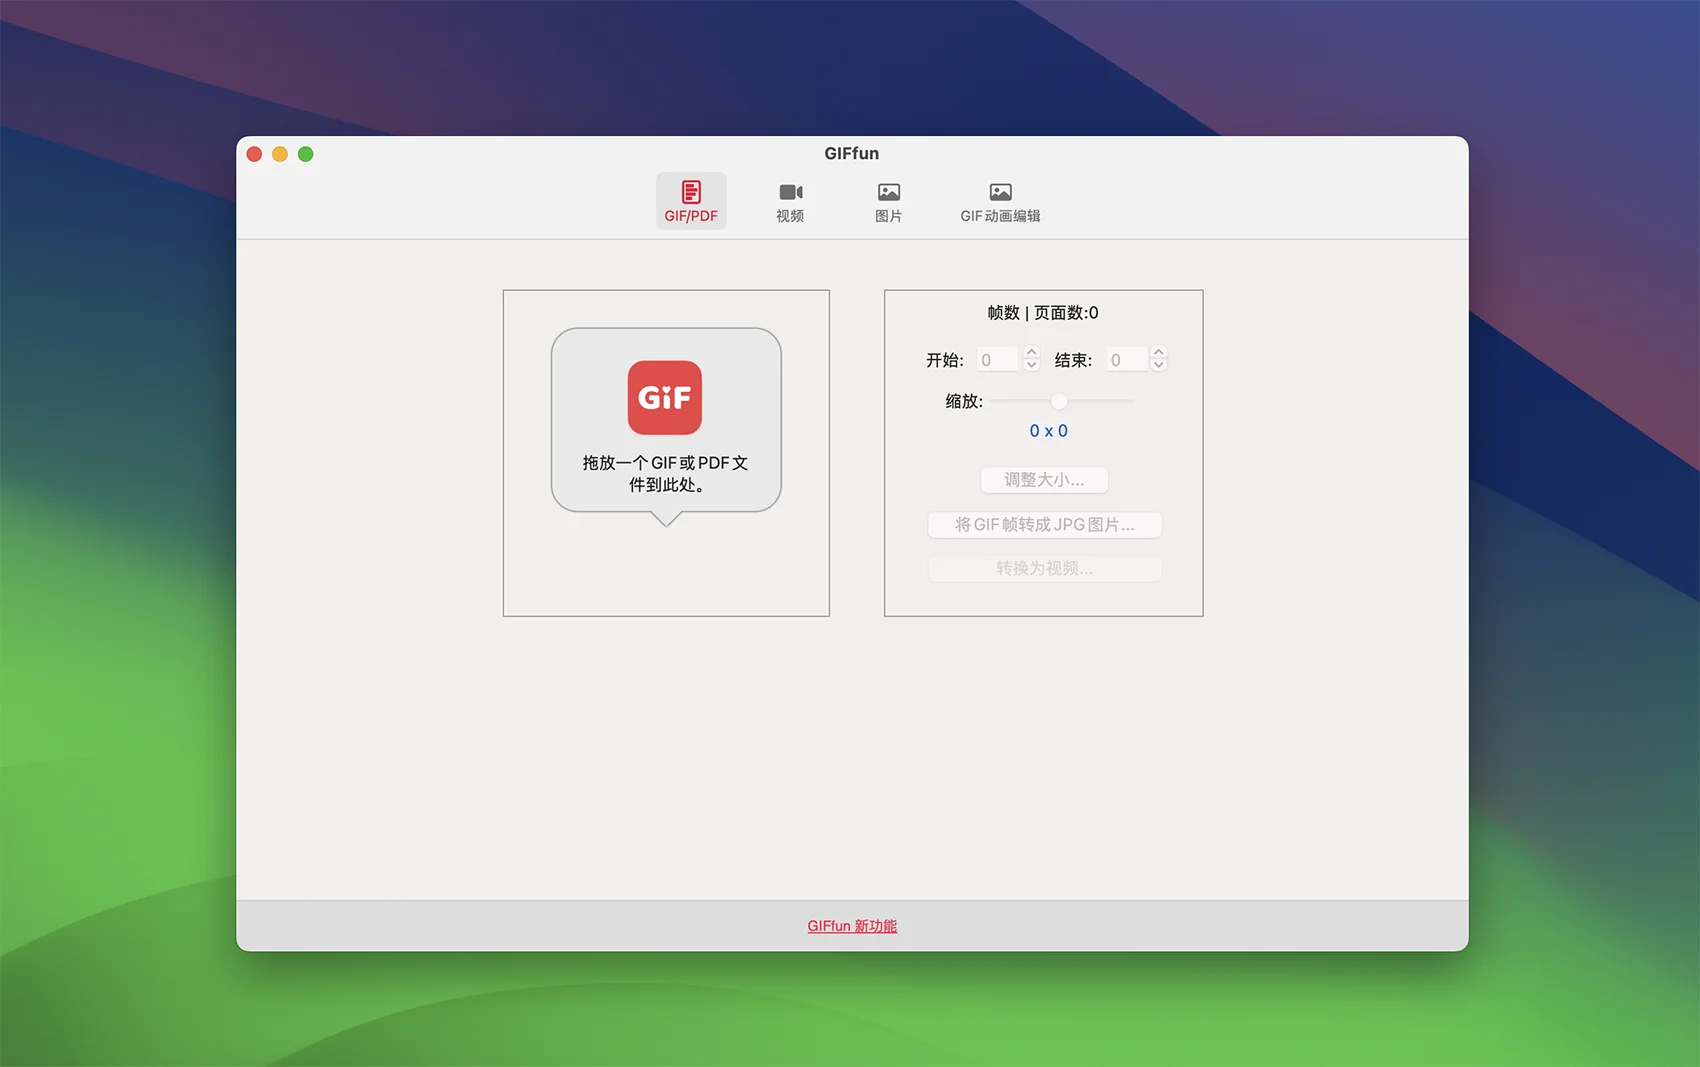1700x1067 pixels.
Task: Click the 开始 start frame field
Action: point(997,360)
